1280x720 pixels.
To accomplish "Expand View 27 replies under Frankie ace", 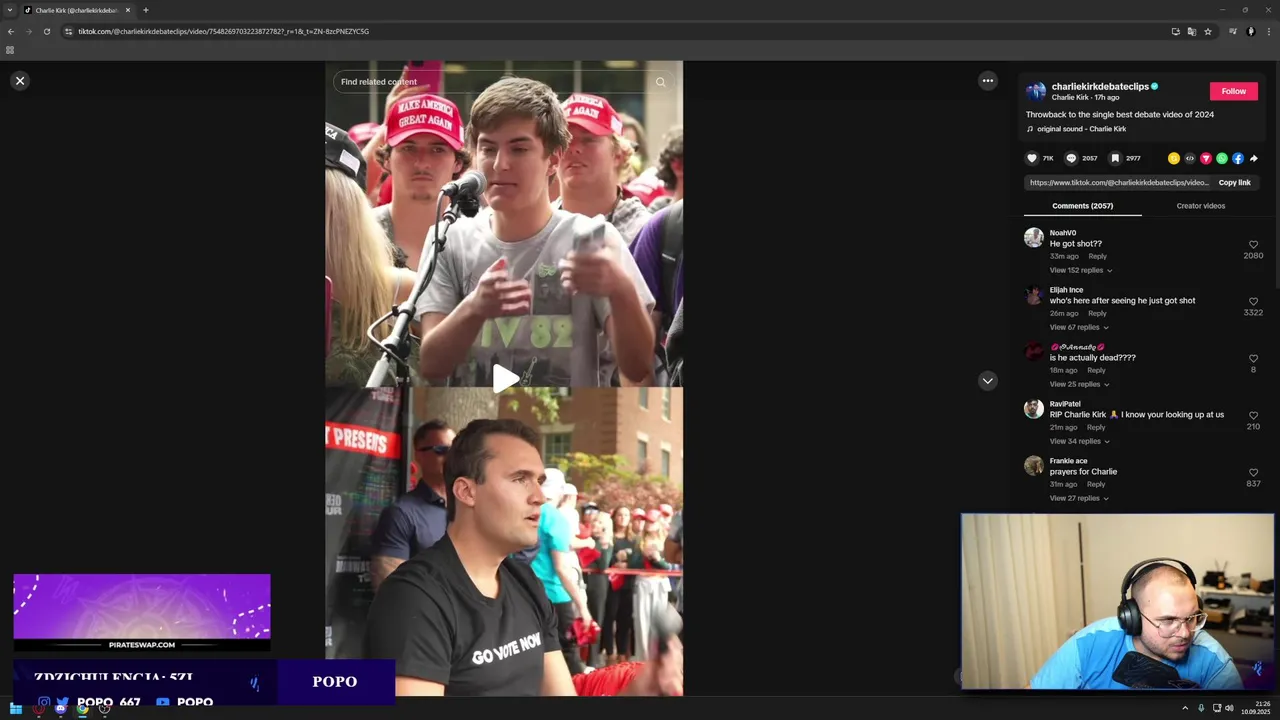I will 1079,498.
